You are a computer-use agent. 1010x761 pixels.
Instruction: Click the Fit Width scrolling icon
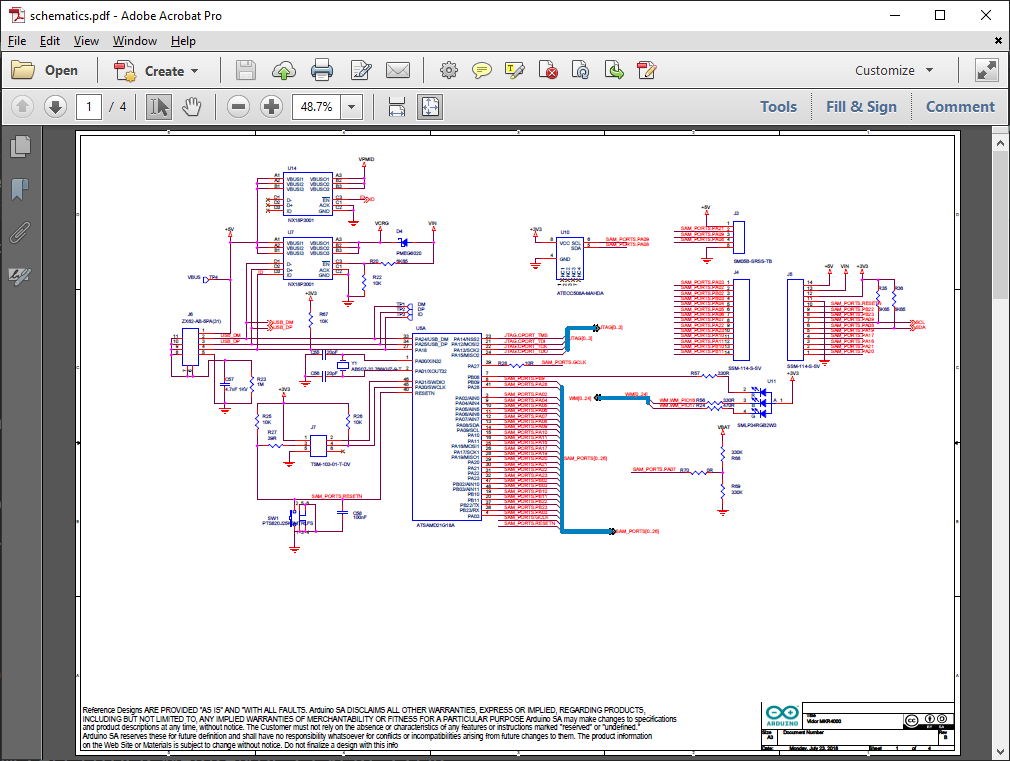coord(397,107)
